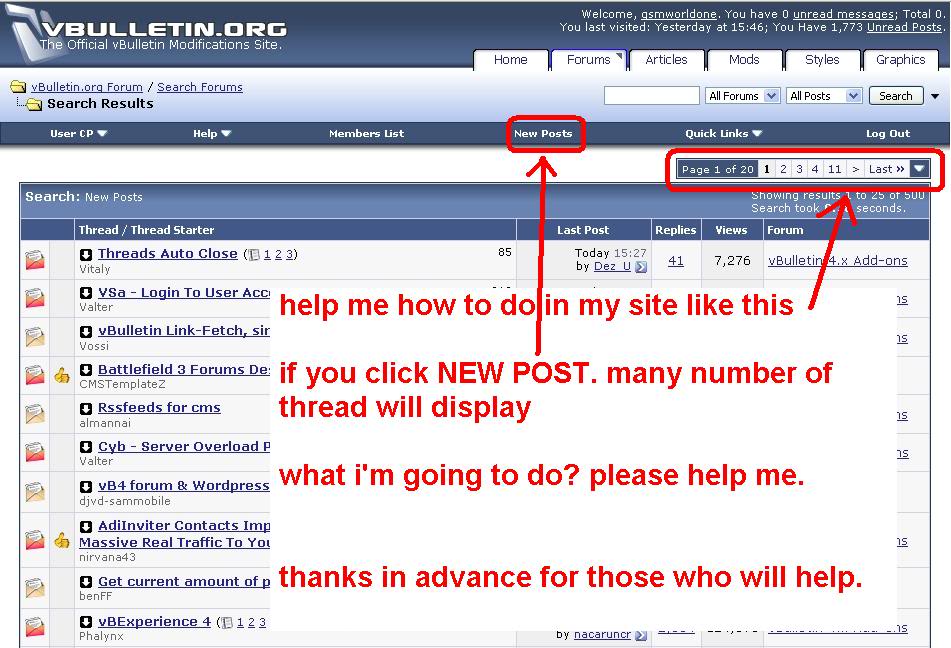Screen dimensions: 951x648
Task: Open the Styles tab
Action: tap(822, 60)
